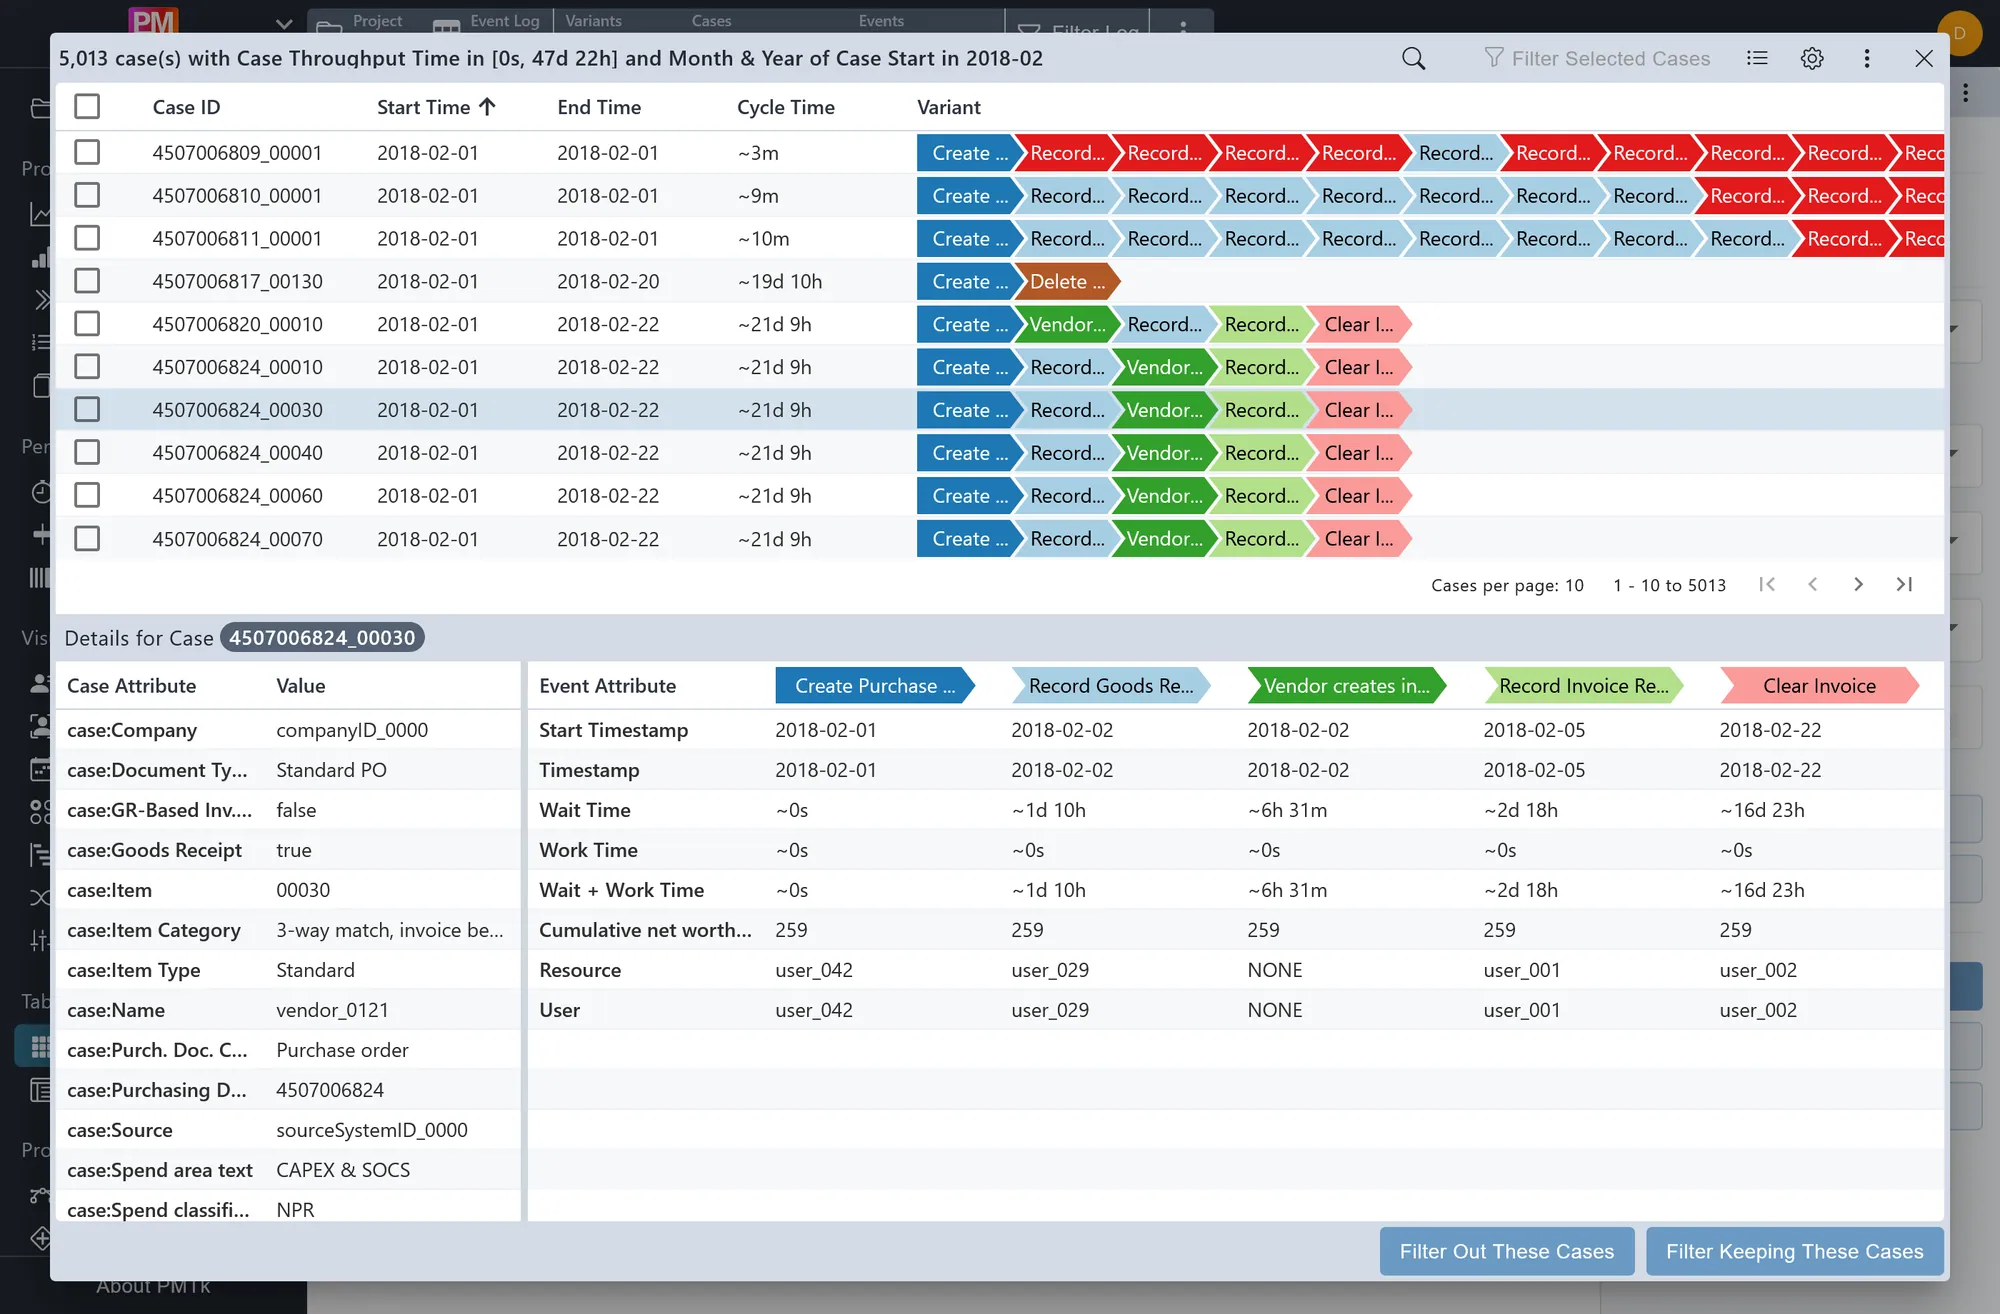Click Filter Selected Cases button
The image size is (2000, 1314).
pos(1597,58)
